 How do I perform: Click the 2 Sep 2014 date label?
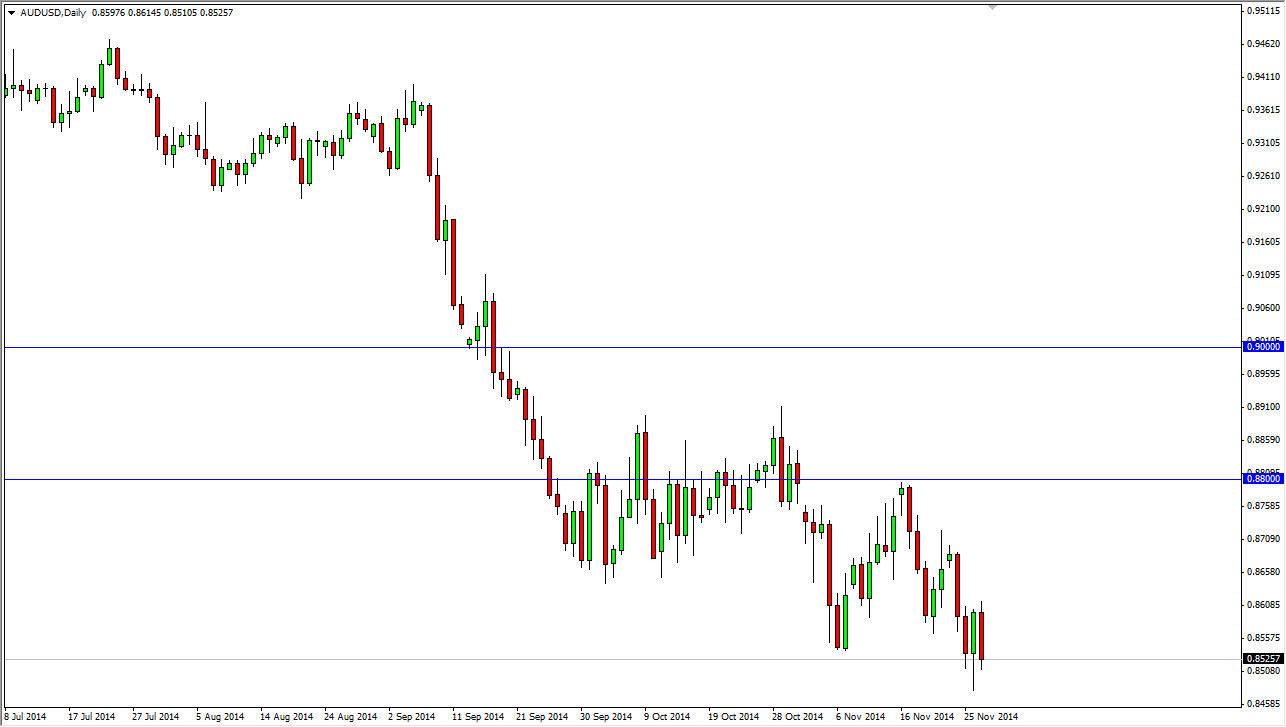point(411,717)
